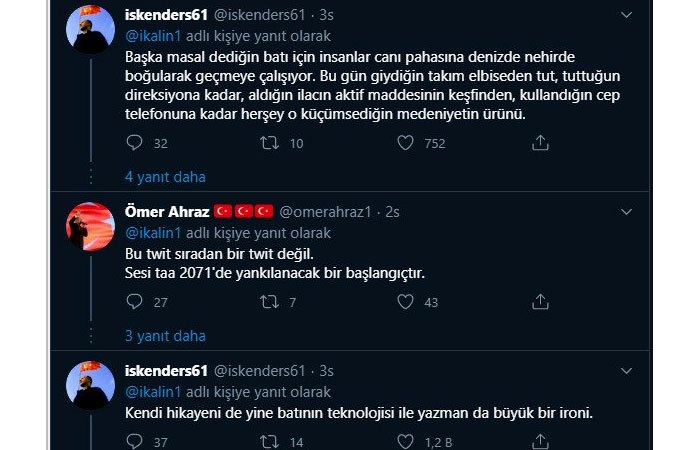Like the tweet with 752 likes
This screenshot has height=450, width=690.
pos(405,143)
